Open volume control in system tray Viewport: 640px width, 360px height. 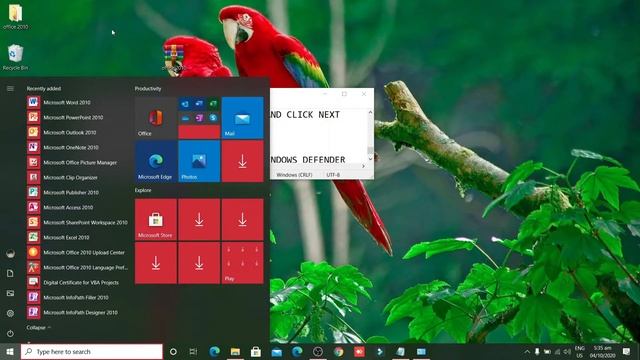pos(567,351)
